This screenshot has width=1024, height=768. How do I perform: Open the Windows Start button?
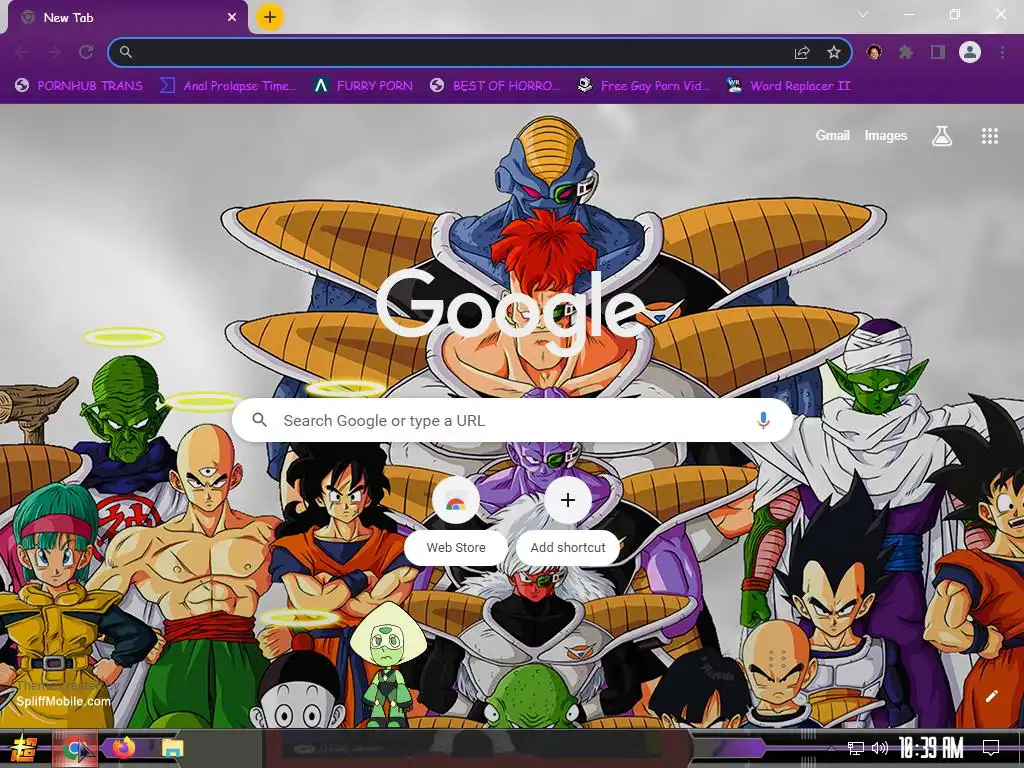[x=24, y=748]
